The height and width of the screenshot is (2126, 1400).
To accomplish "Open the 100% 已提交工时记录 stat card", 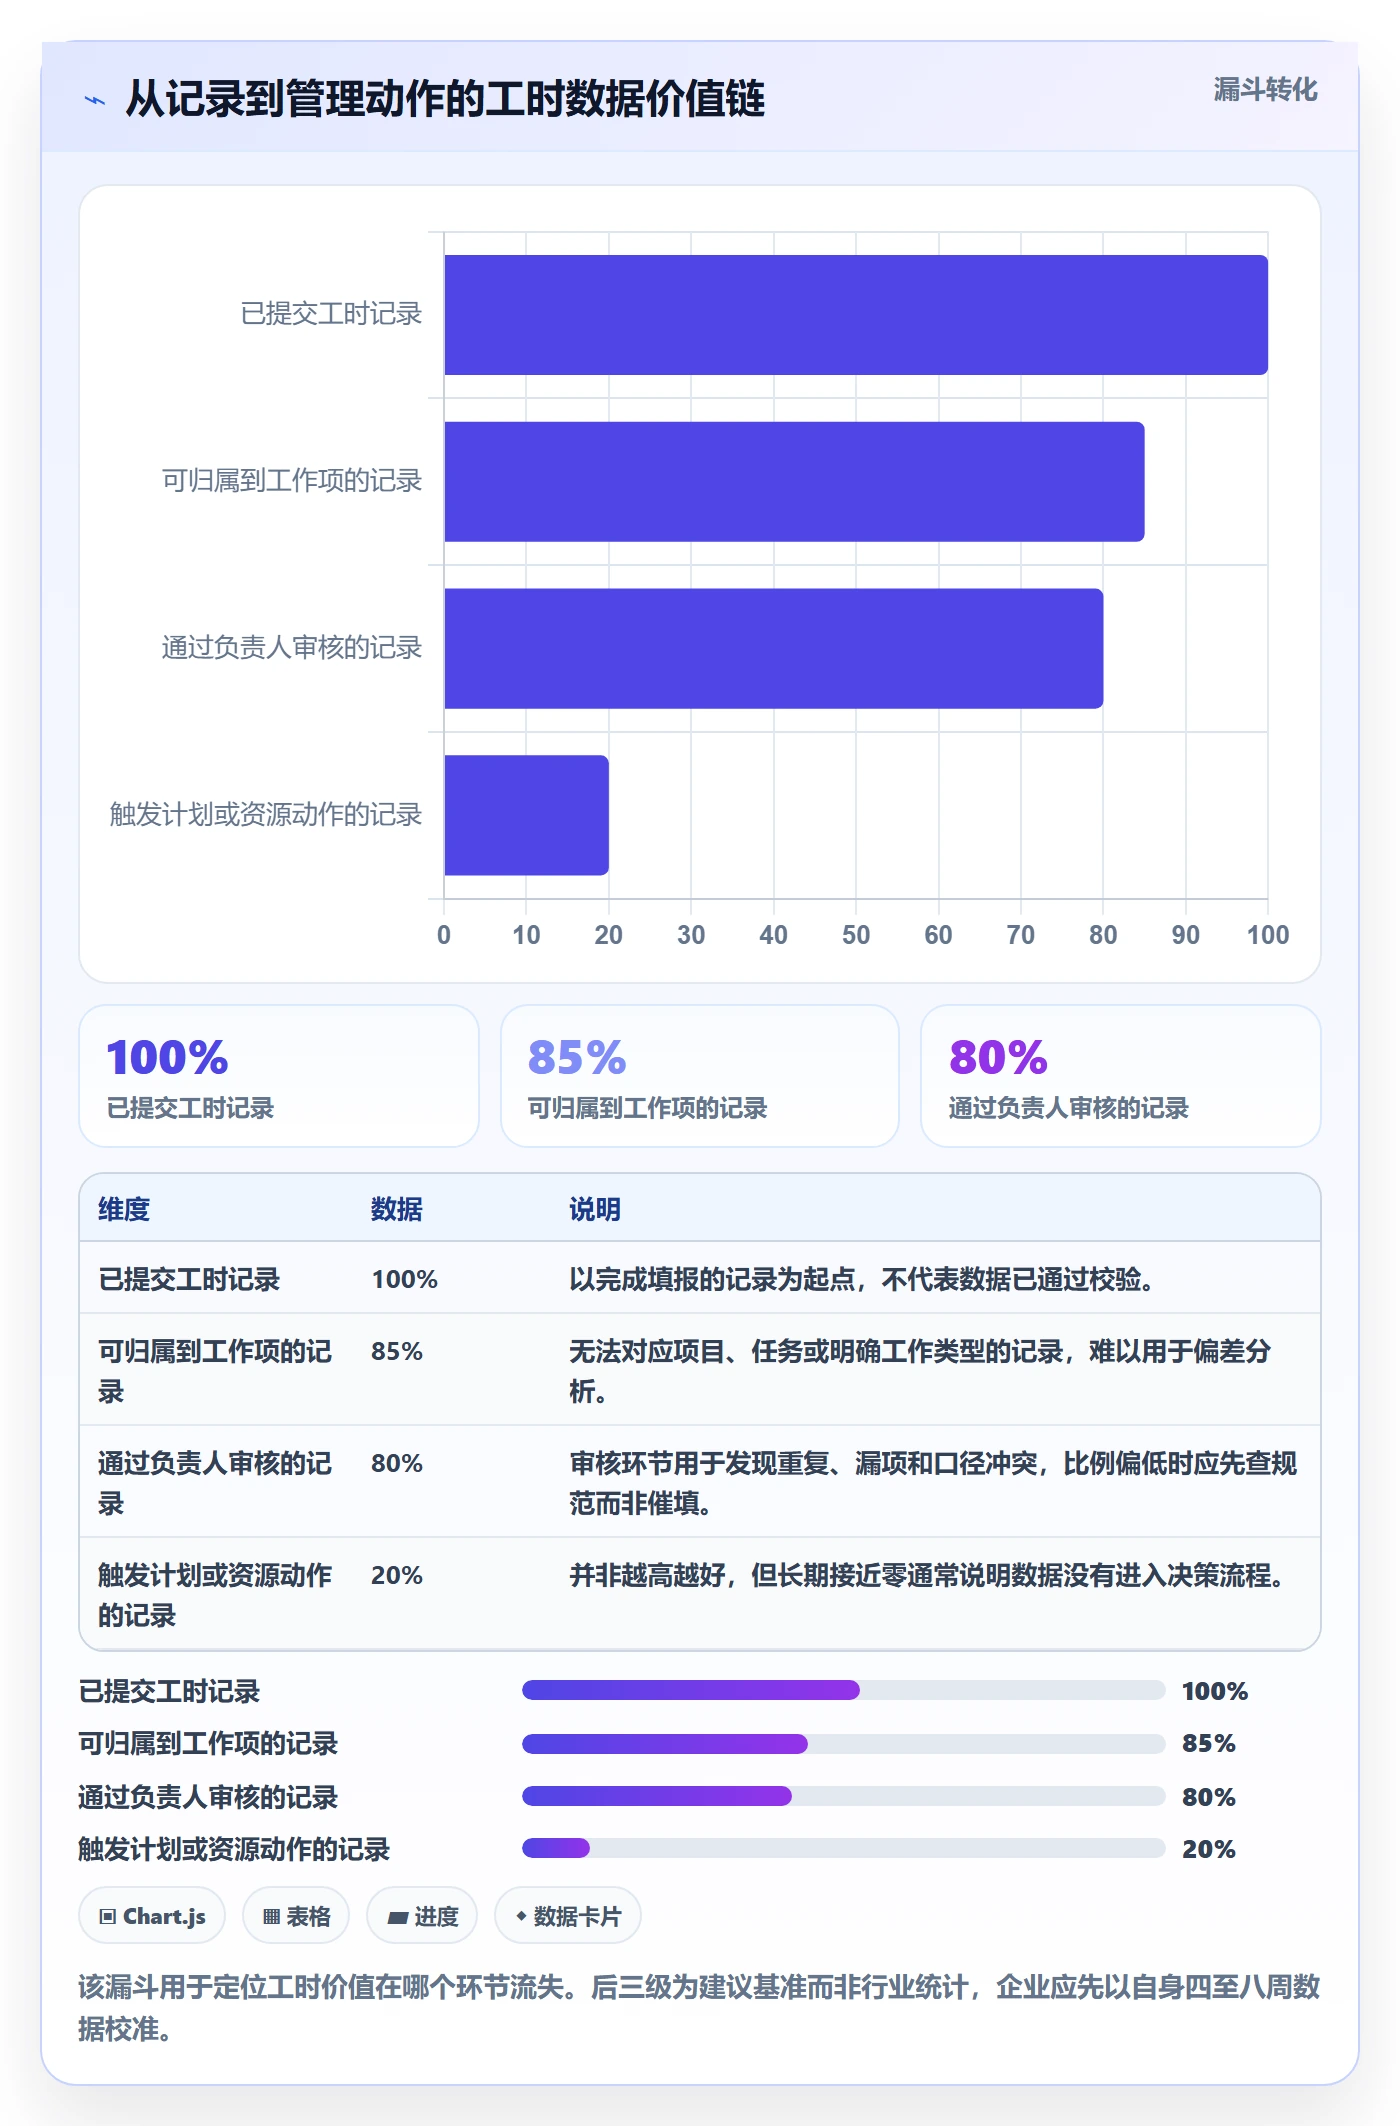I will click(279, 1076).
